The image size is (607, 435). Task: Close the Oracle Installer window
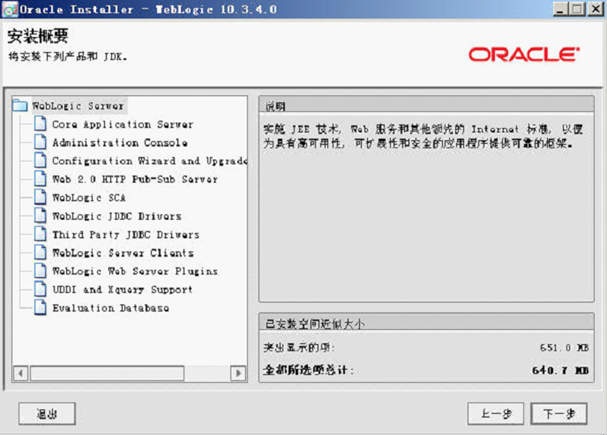[x=595, y=9]
